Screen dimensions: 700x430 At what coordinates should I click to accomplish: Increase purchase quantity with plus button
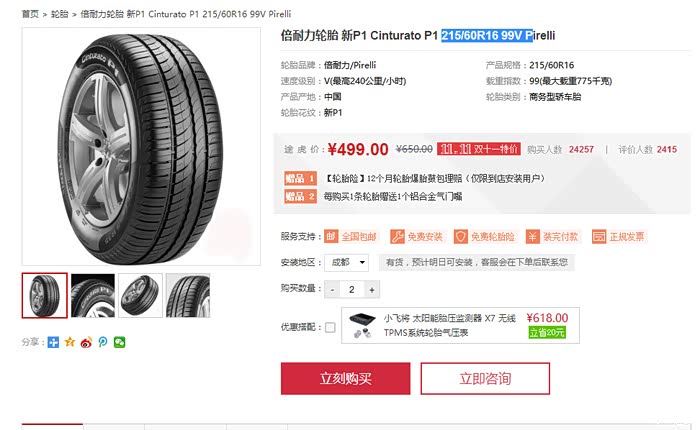[x=372, y=290]
